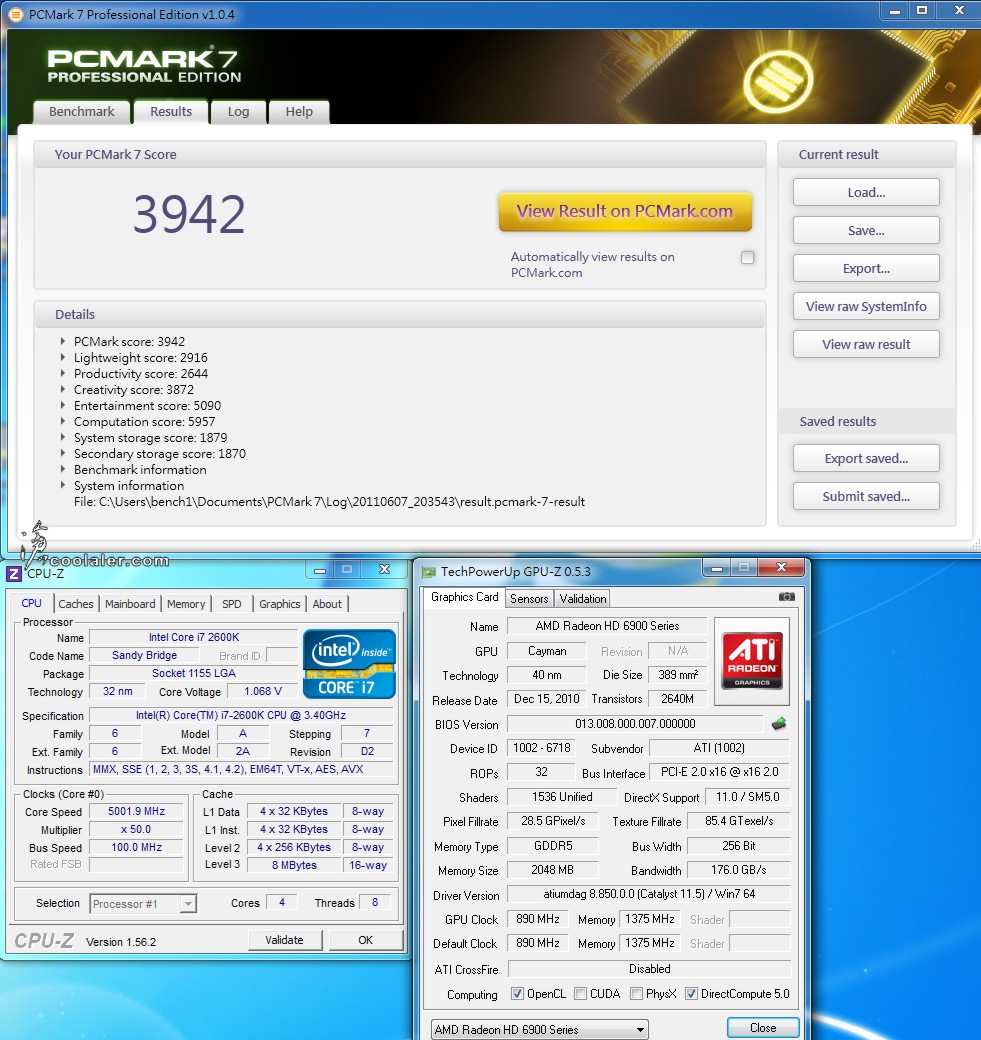
Task: Minimize the GPU-Z window
Action: coord(716,568)
